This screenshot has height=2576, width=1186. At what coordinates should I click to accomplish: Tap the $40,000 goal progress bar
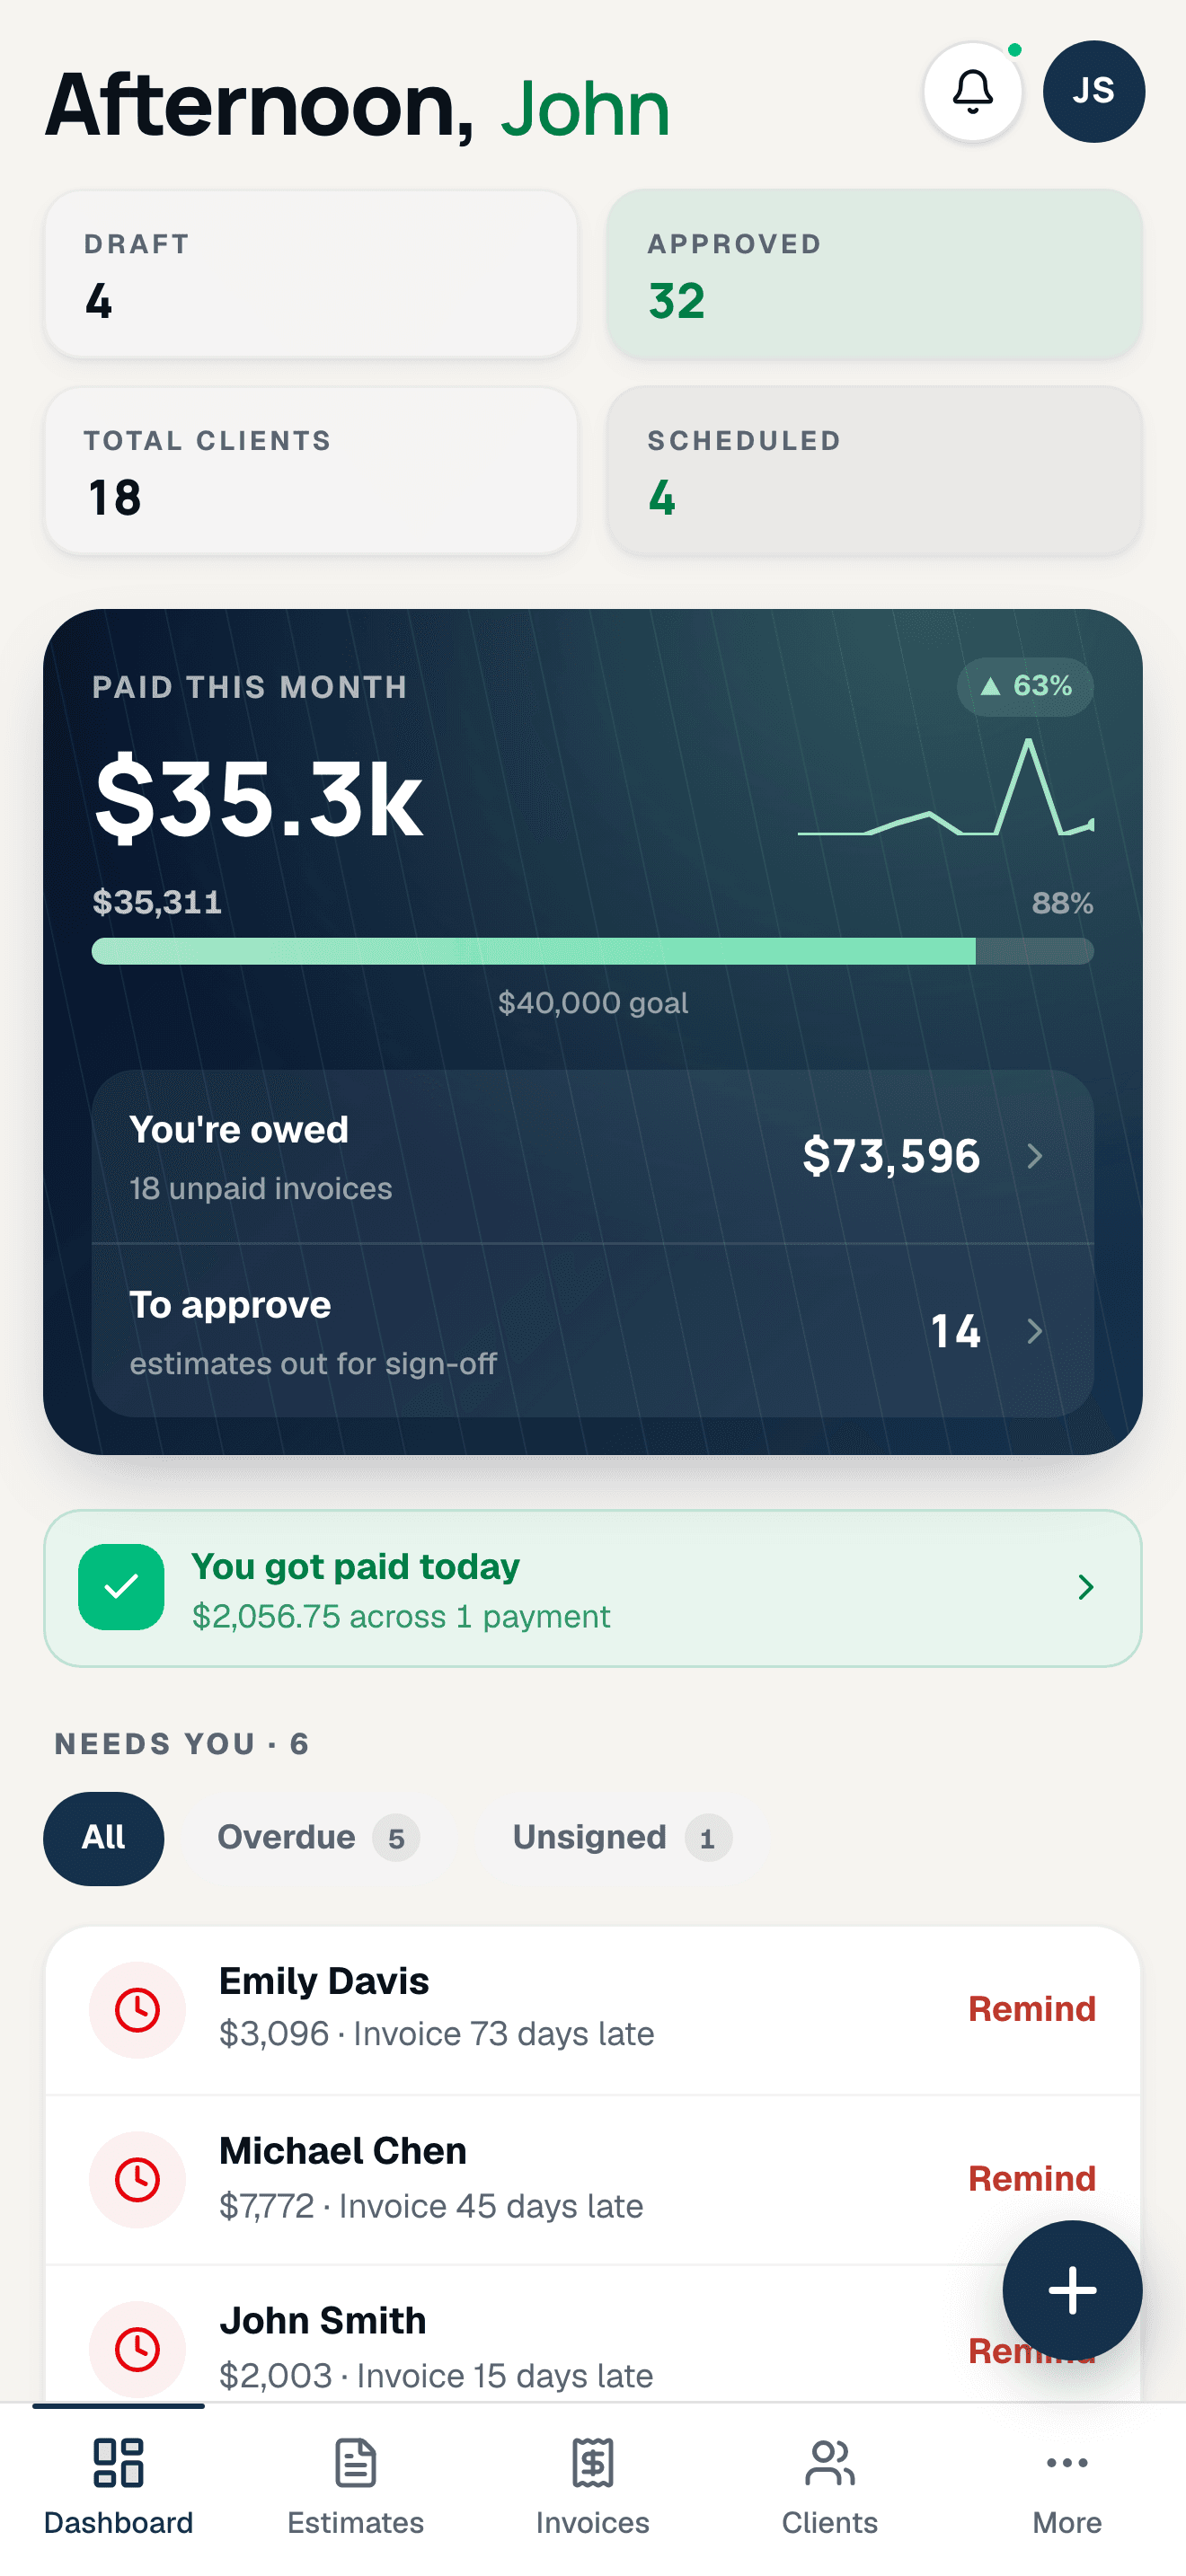593,951
